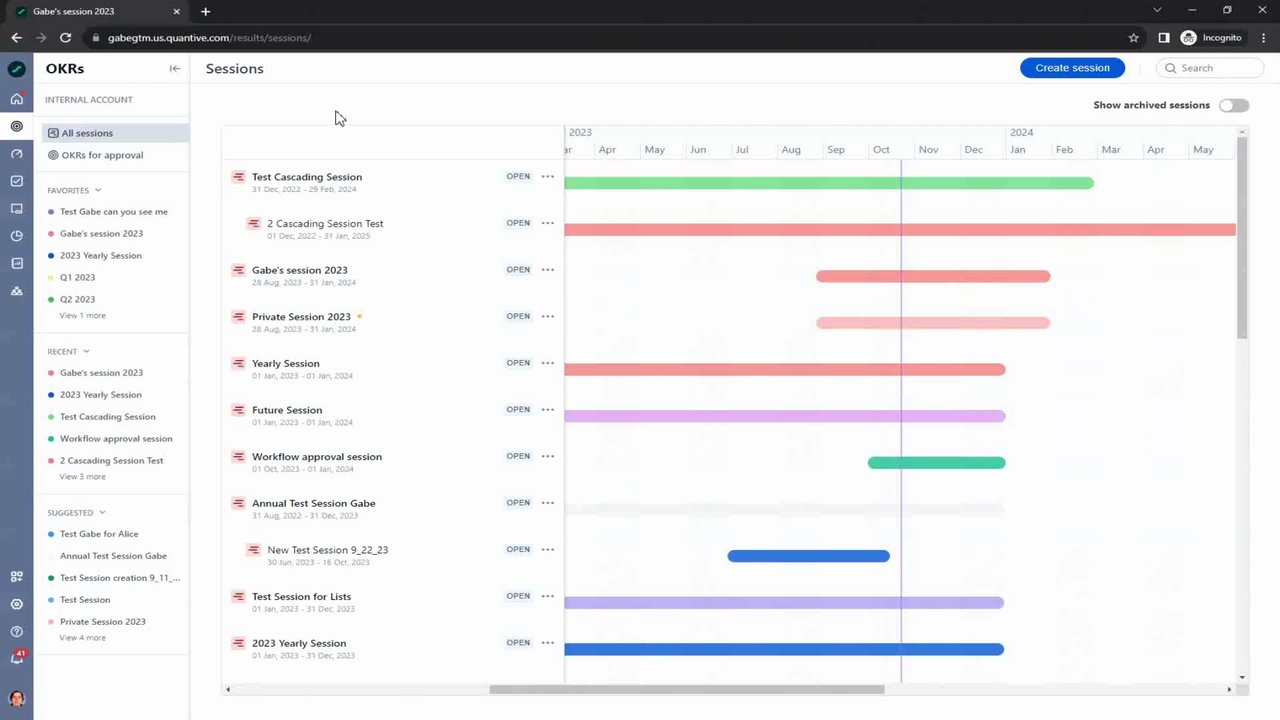This screenshot has width=1280, height=720.
Task: Click the teal Workflow approval session bar
Action: pos(936,463)
